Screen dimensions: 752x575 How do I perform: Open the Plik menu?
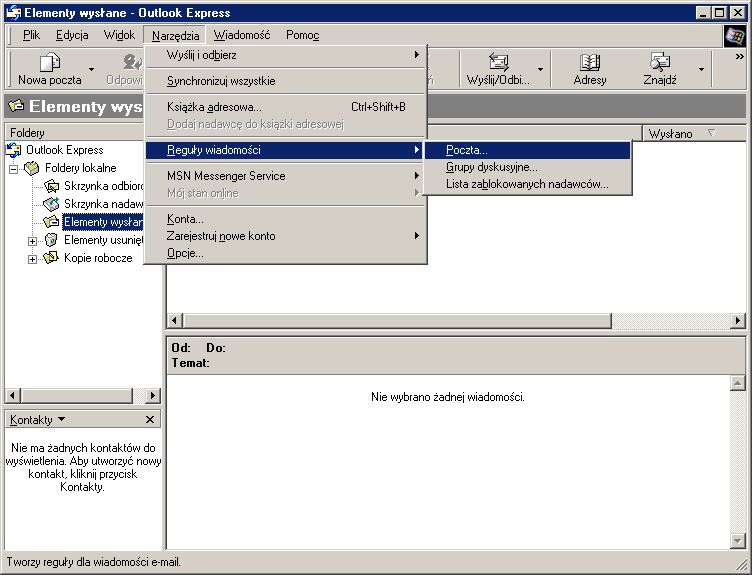[x=31, y=35]
